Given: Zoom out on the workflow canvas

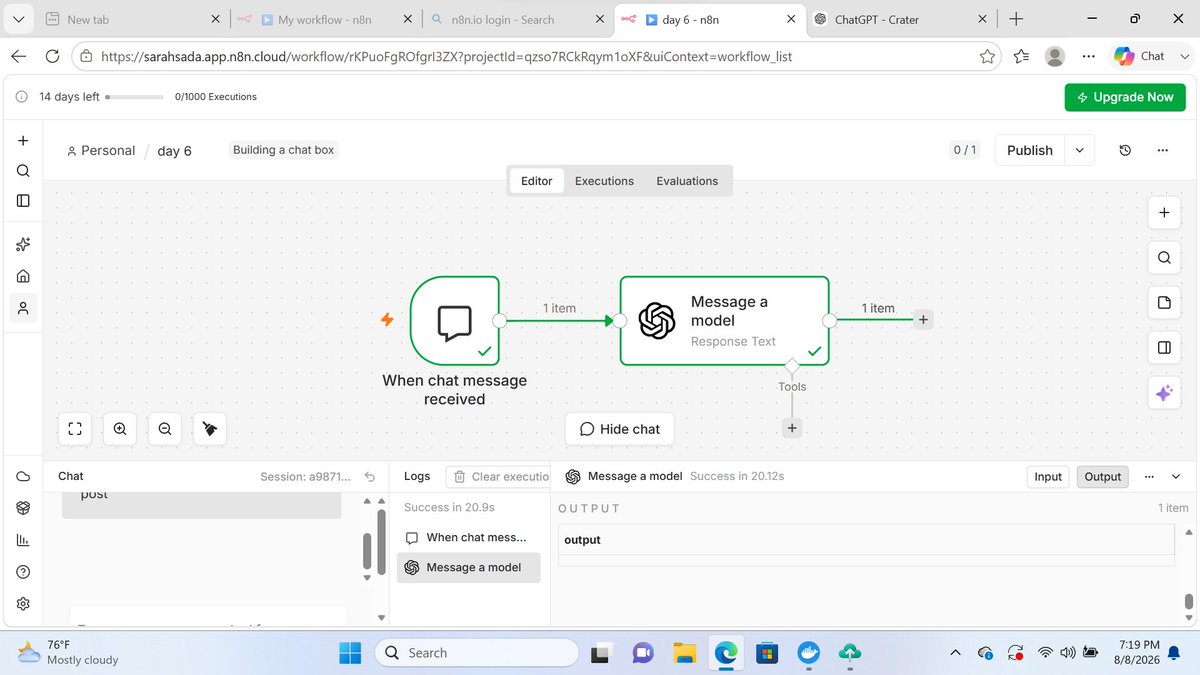Looking at the screenshot, I should (165, 429).
